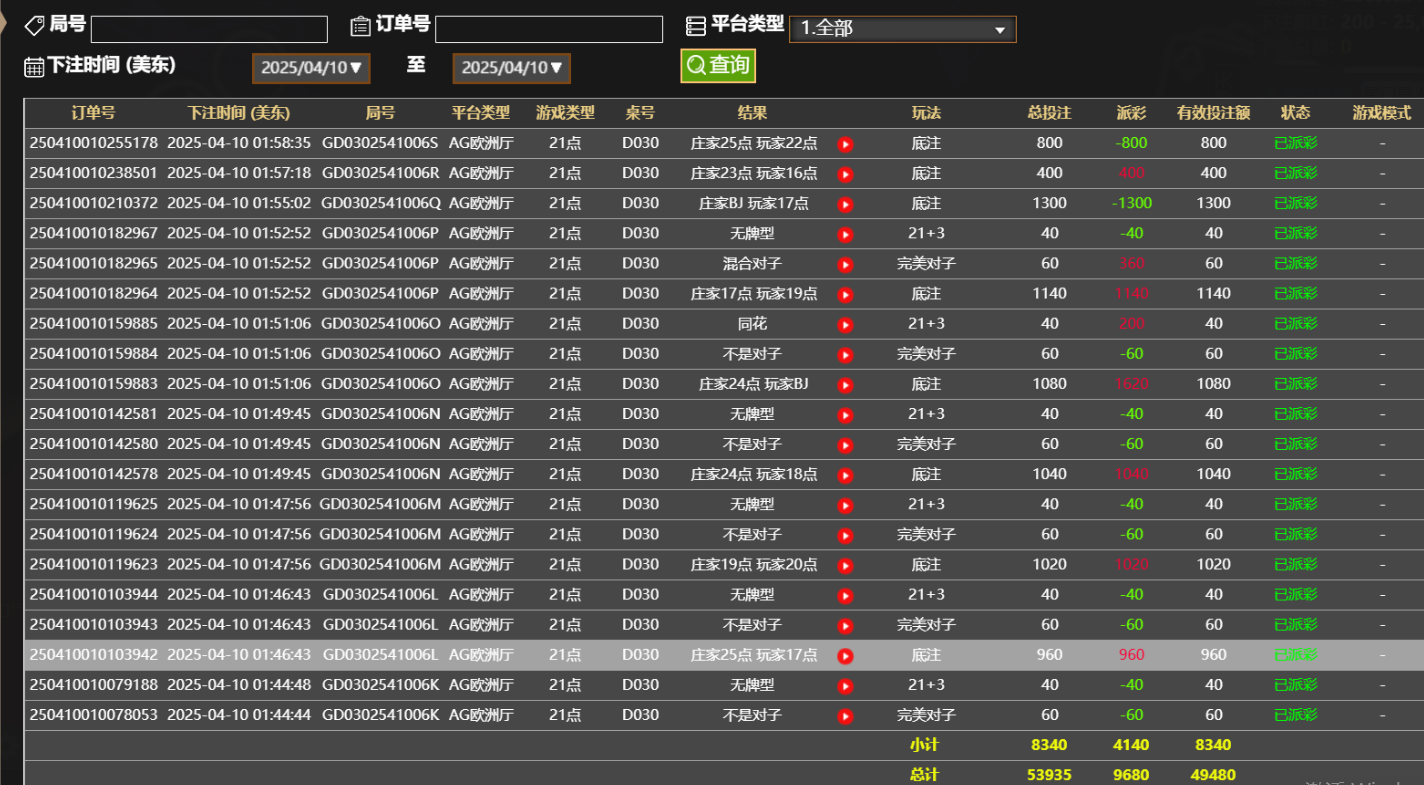Play replay for order 250410010238501
Image resolution: width=1424 pixels, height=785 pixels.
click(845, 174)
